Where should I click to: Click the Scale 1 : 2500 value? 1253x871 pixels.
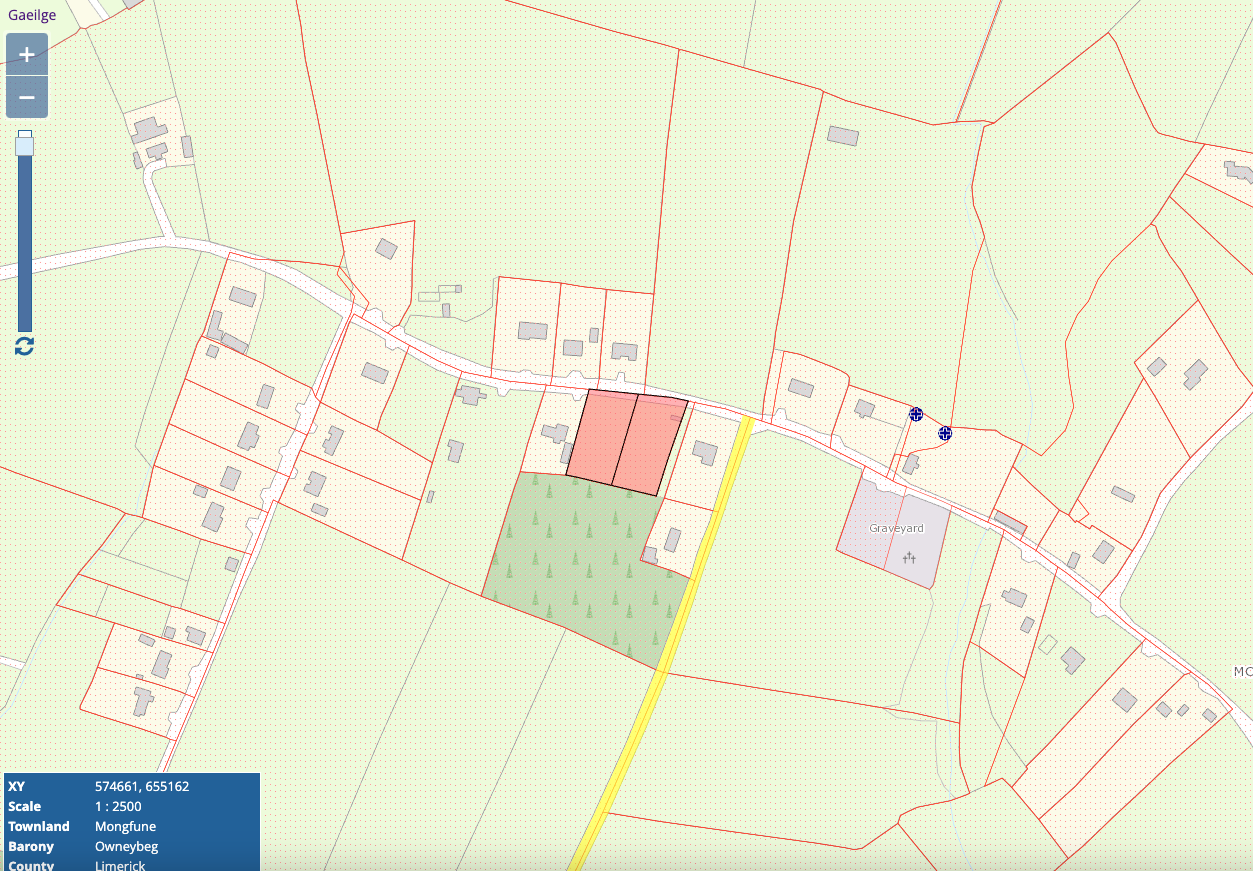[x=118, y=806]
